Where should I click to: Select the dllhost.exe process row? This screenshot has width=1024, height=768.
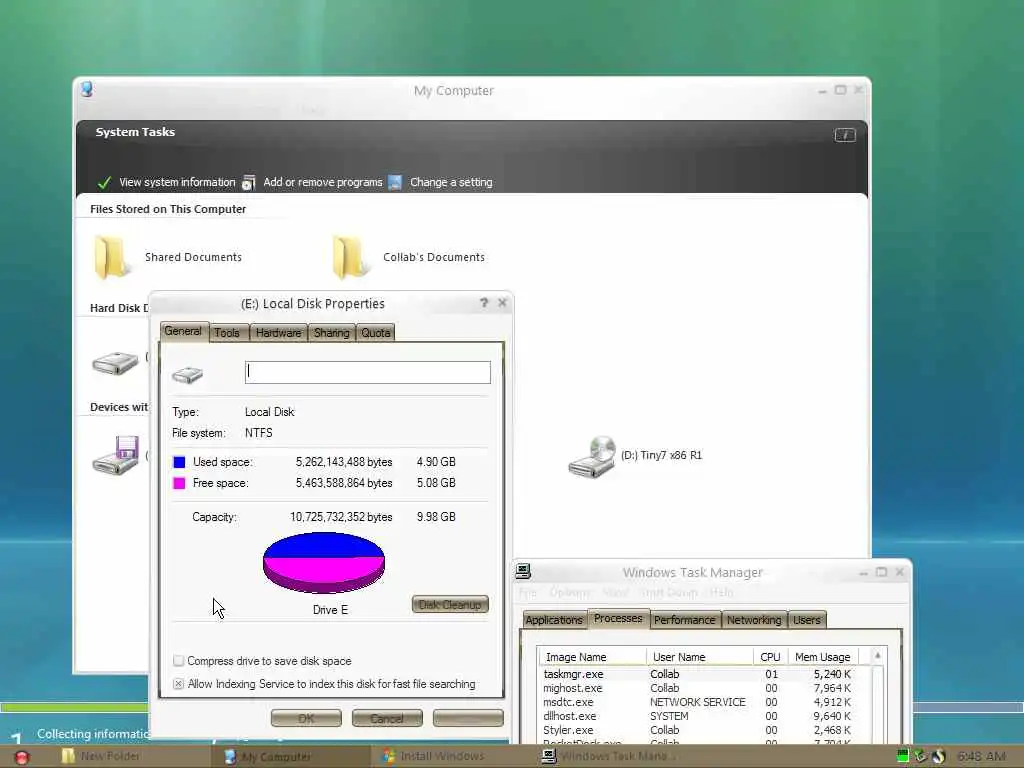[x=697, y=716]
